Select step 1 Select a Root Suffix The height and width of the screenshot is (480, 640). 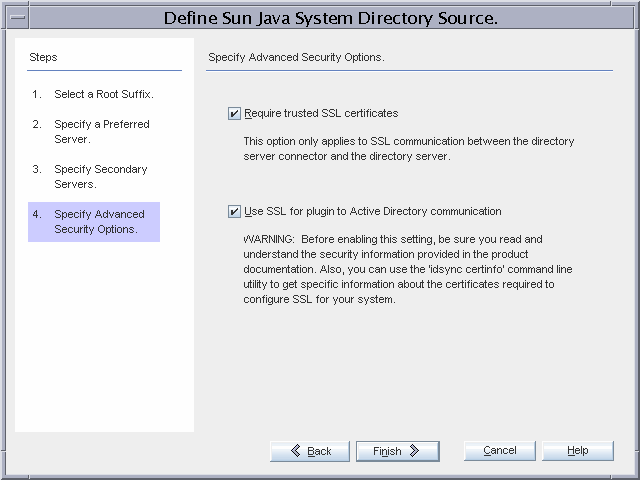pyautogui.click(x=93, y=94)
